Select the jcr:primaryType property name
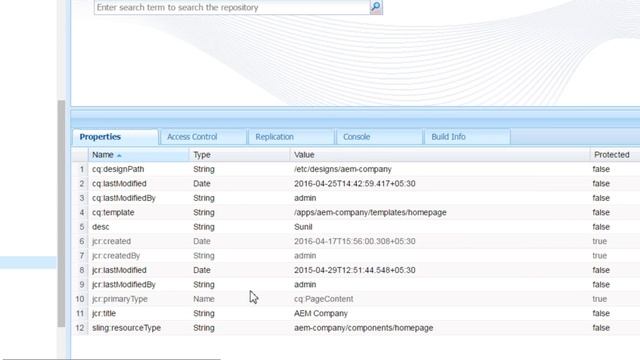Screen dimensions: 640x360 120,299
